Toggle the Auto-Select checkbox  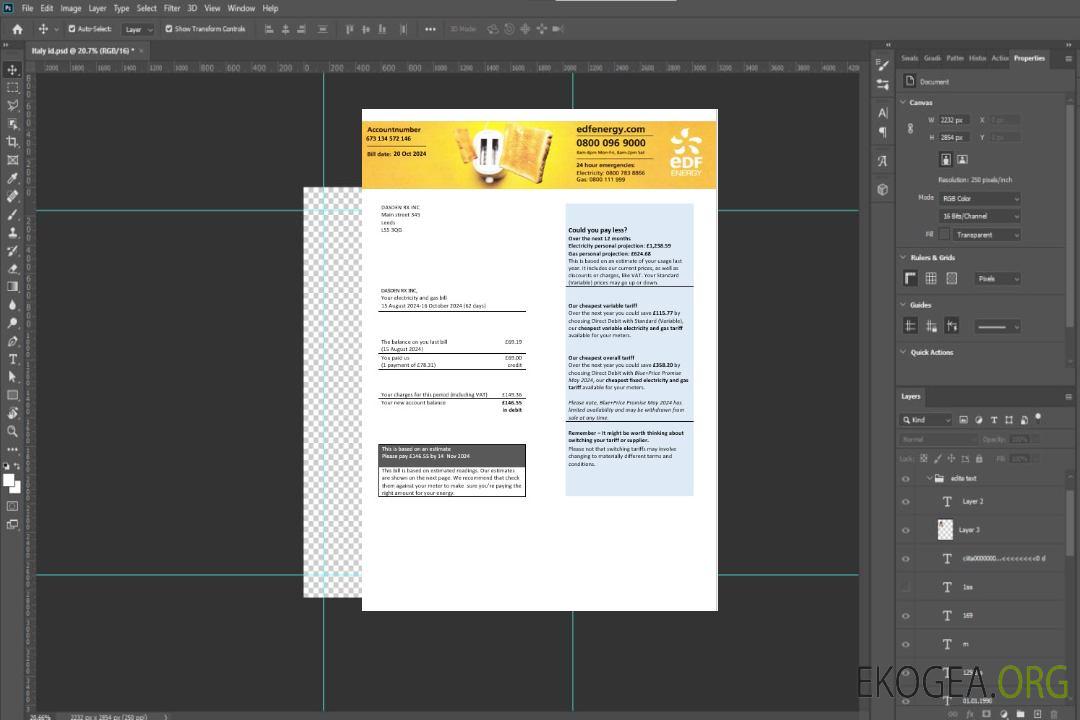coord(72,29)
